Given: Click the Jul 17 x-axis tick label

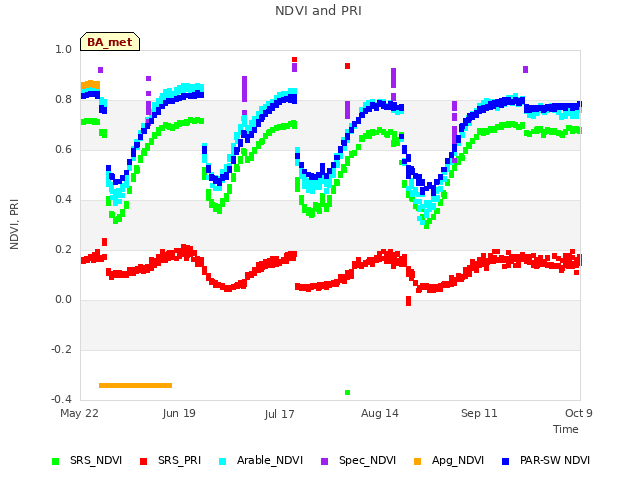Looking at the screenshot, I should pyautogui.click(x=279, y=414).
